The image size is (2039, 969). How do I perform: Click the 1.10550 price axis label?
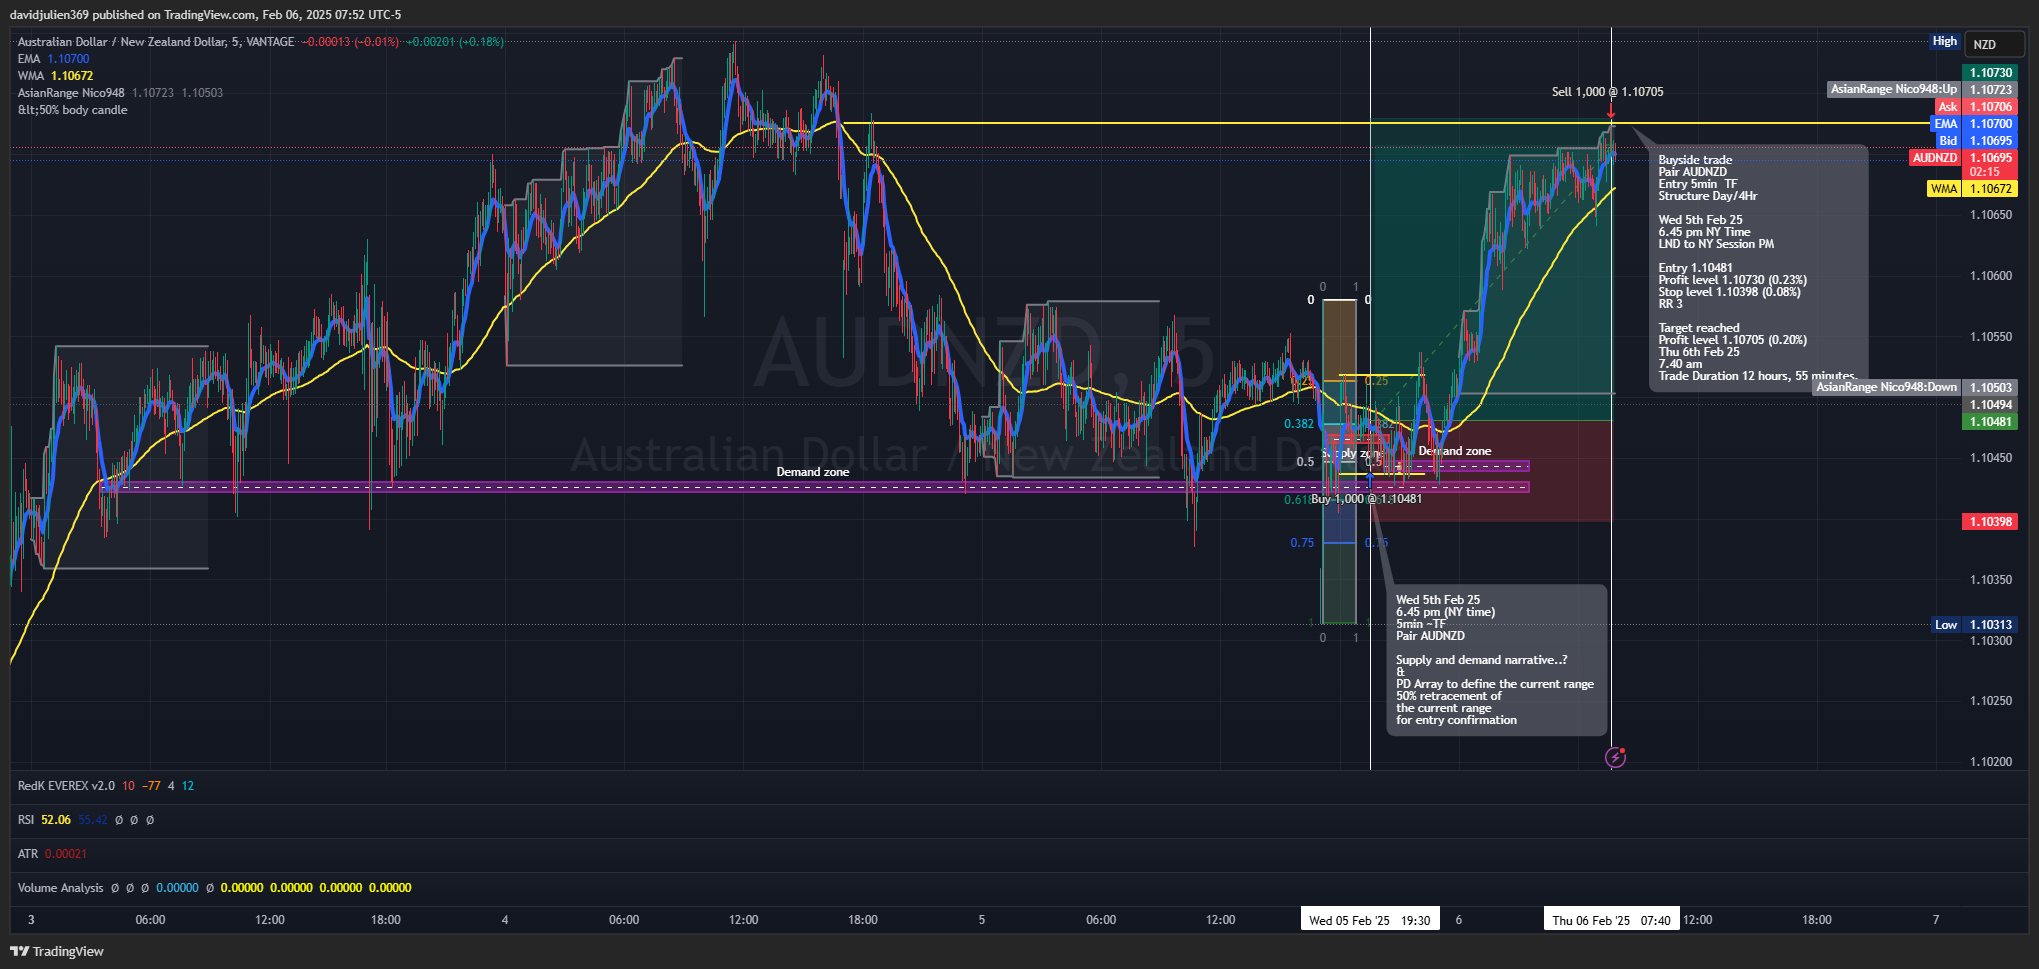(1991, 337)
